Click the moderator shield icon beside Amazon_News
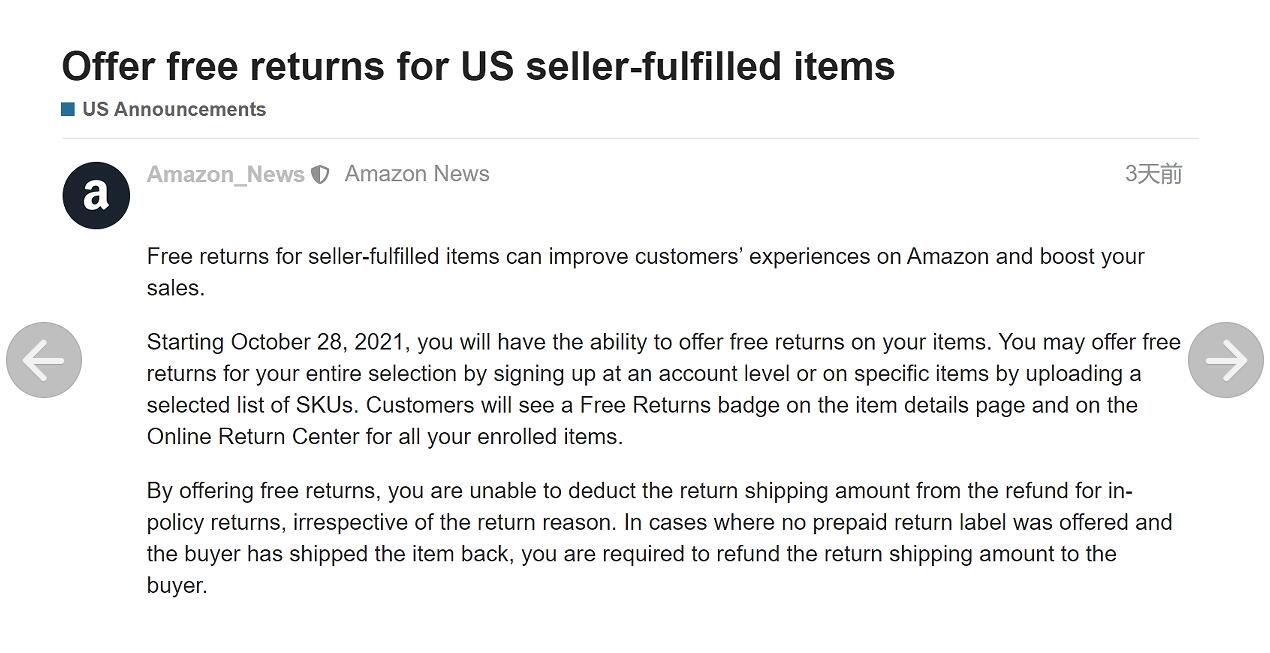 (320, 175)
